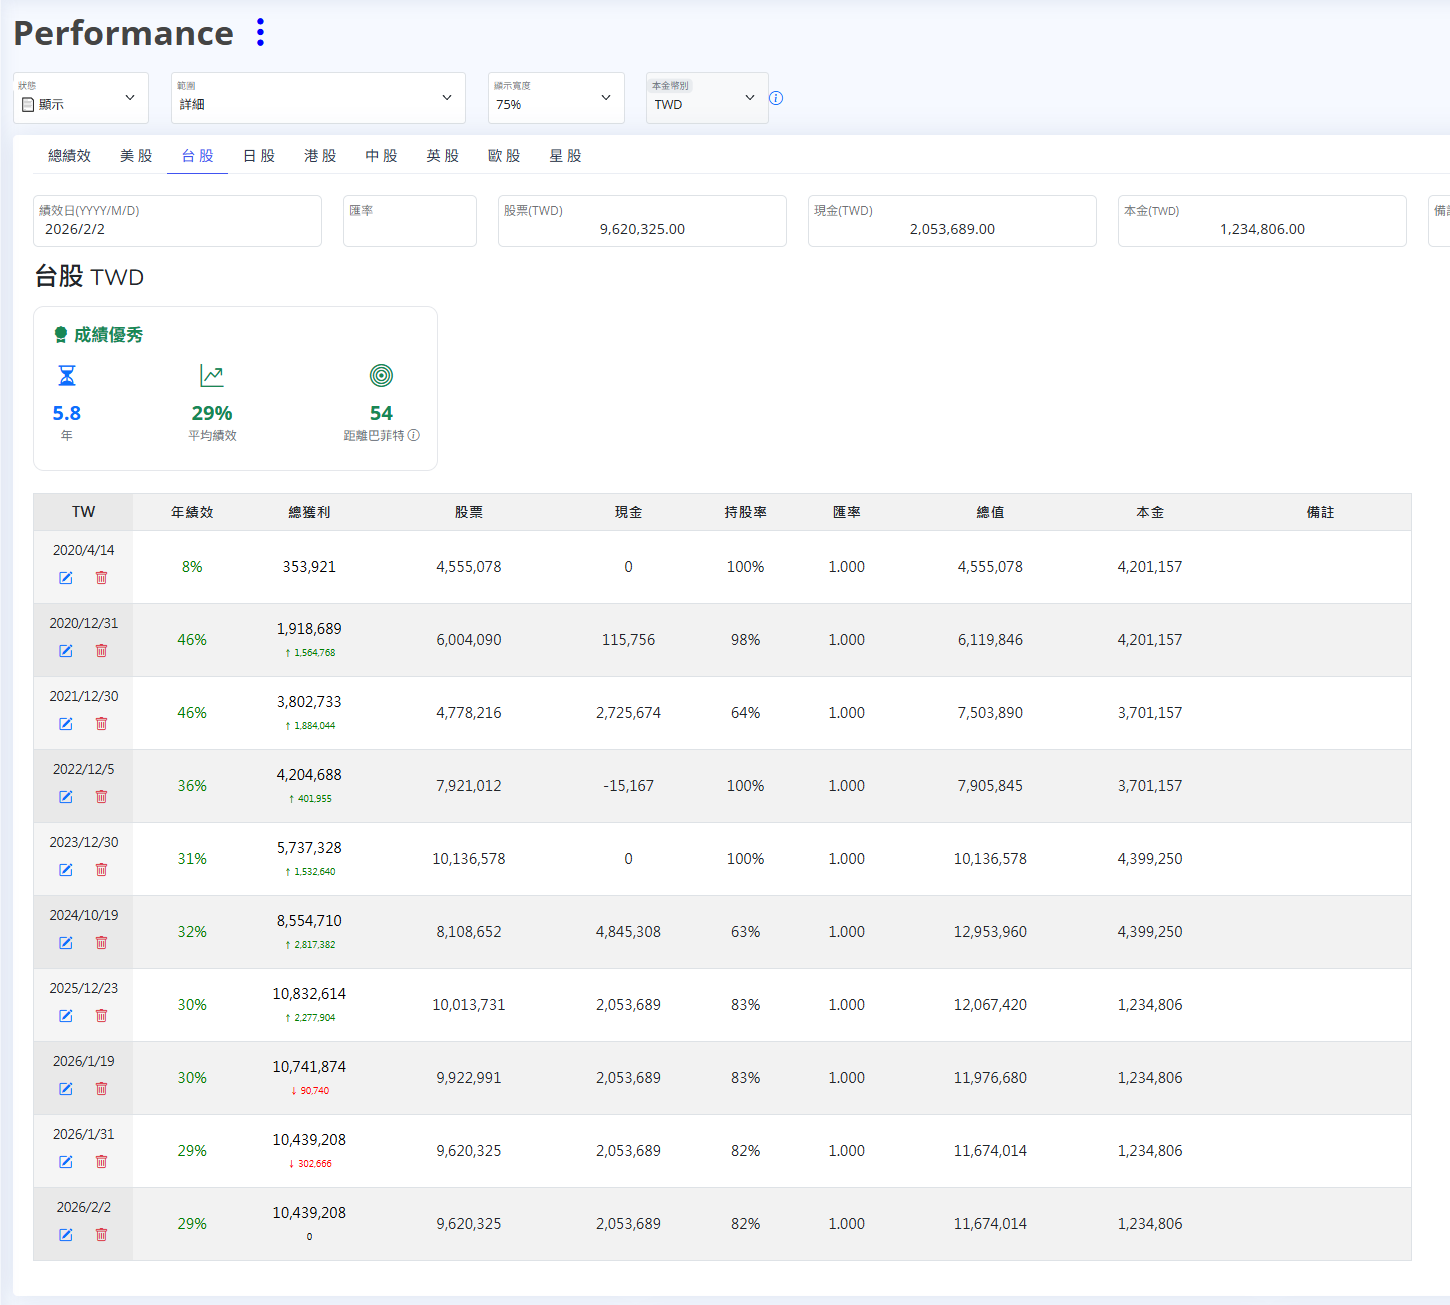Viewport: 1450px width, 1305px height.
Task: Delete the 2023/12/30 entry
Action: tap(101, 870)
